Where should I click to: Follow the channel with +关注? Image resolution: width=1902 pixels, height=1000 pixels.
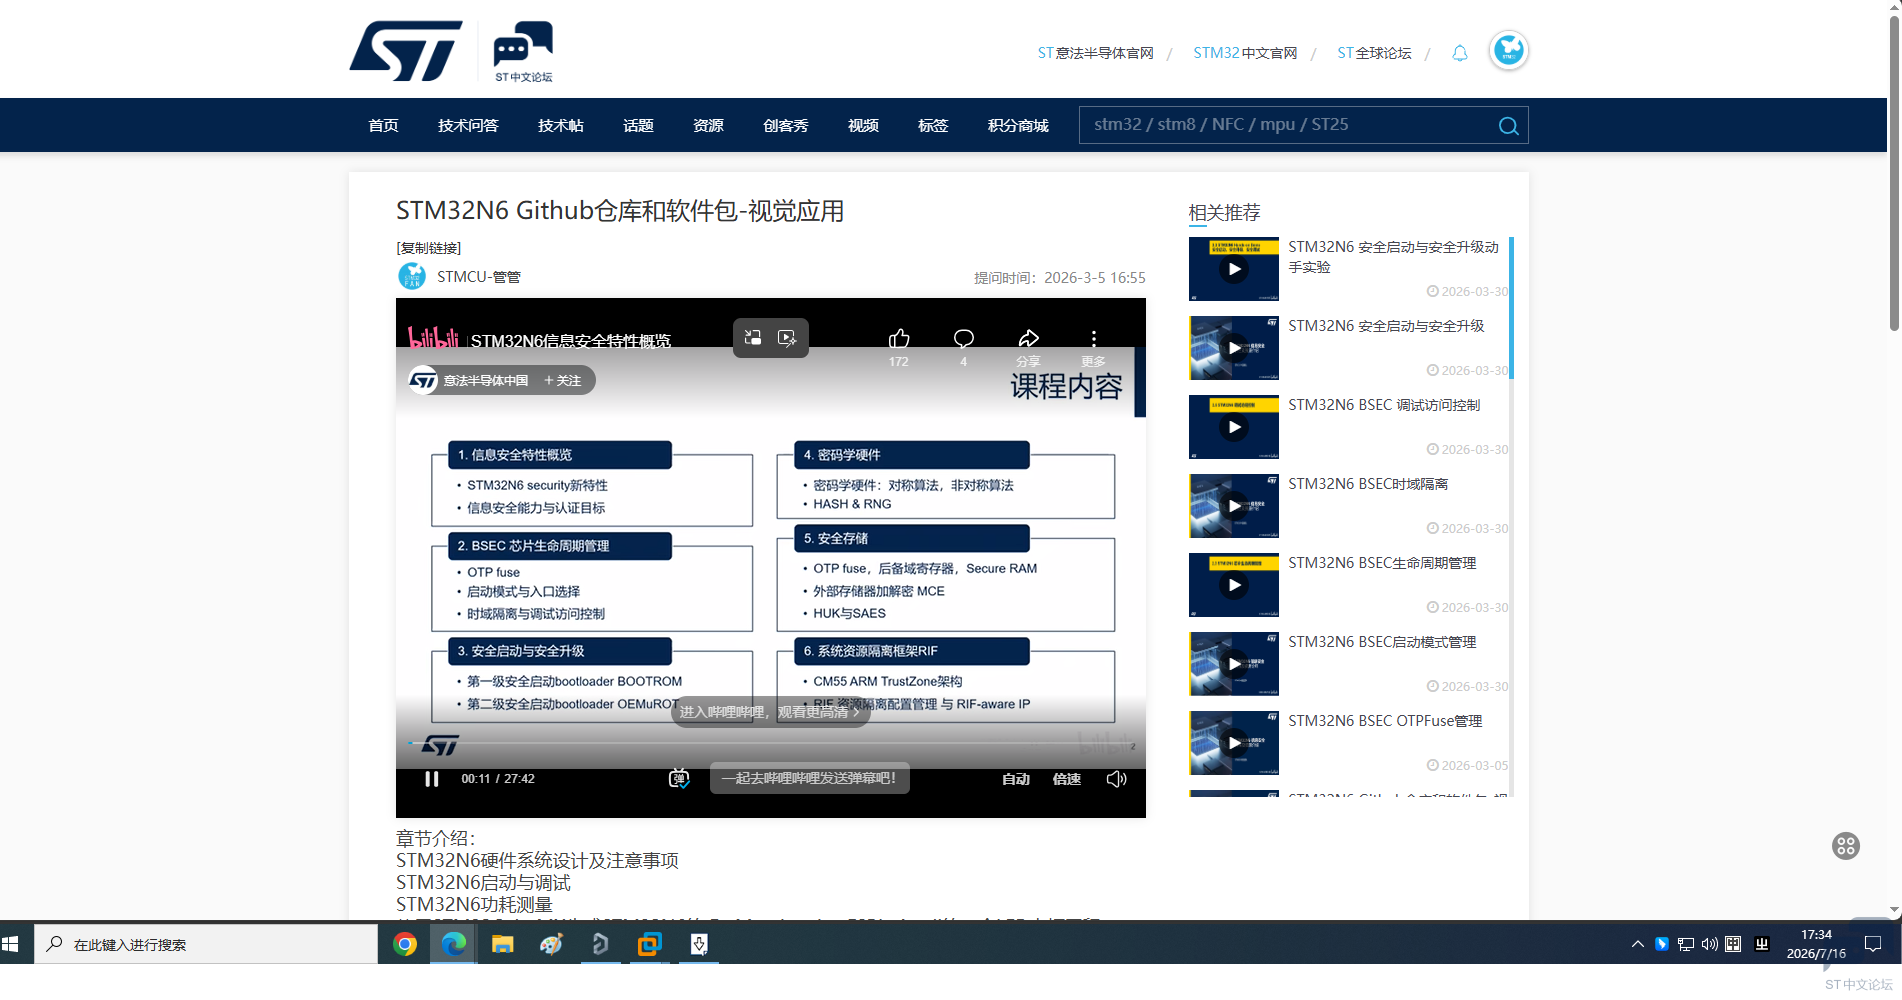tap(563, 381)
